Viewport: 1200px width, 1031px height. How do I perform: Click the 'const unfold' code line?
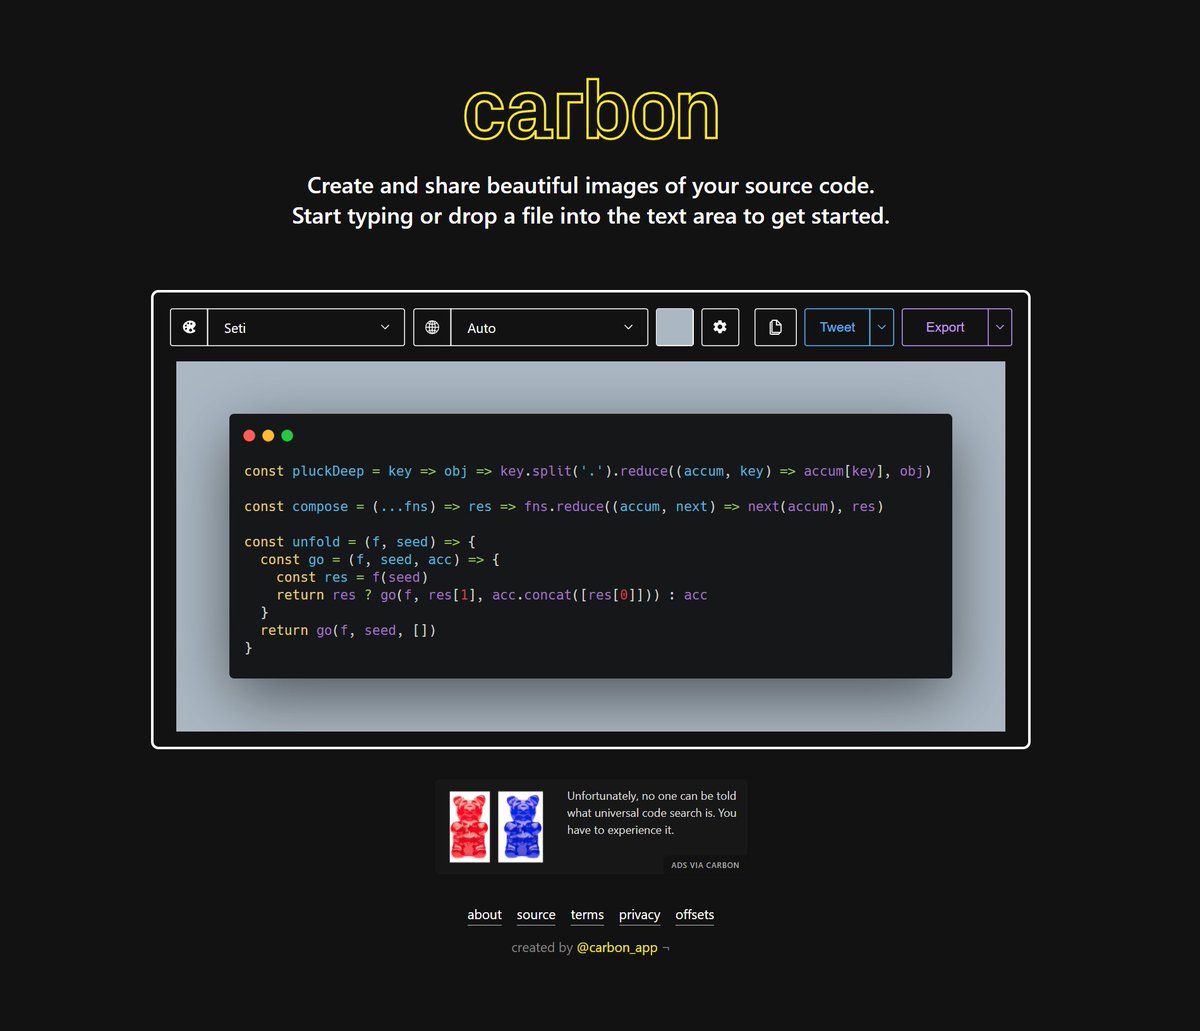pyautogui.click(x=360, y=542)
